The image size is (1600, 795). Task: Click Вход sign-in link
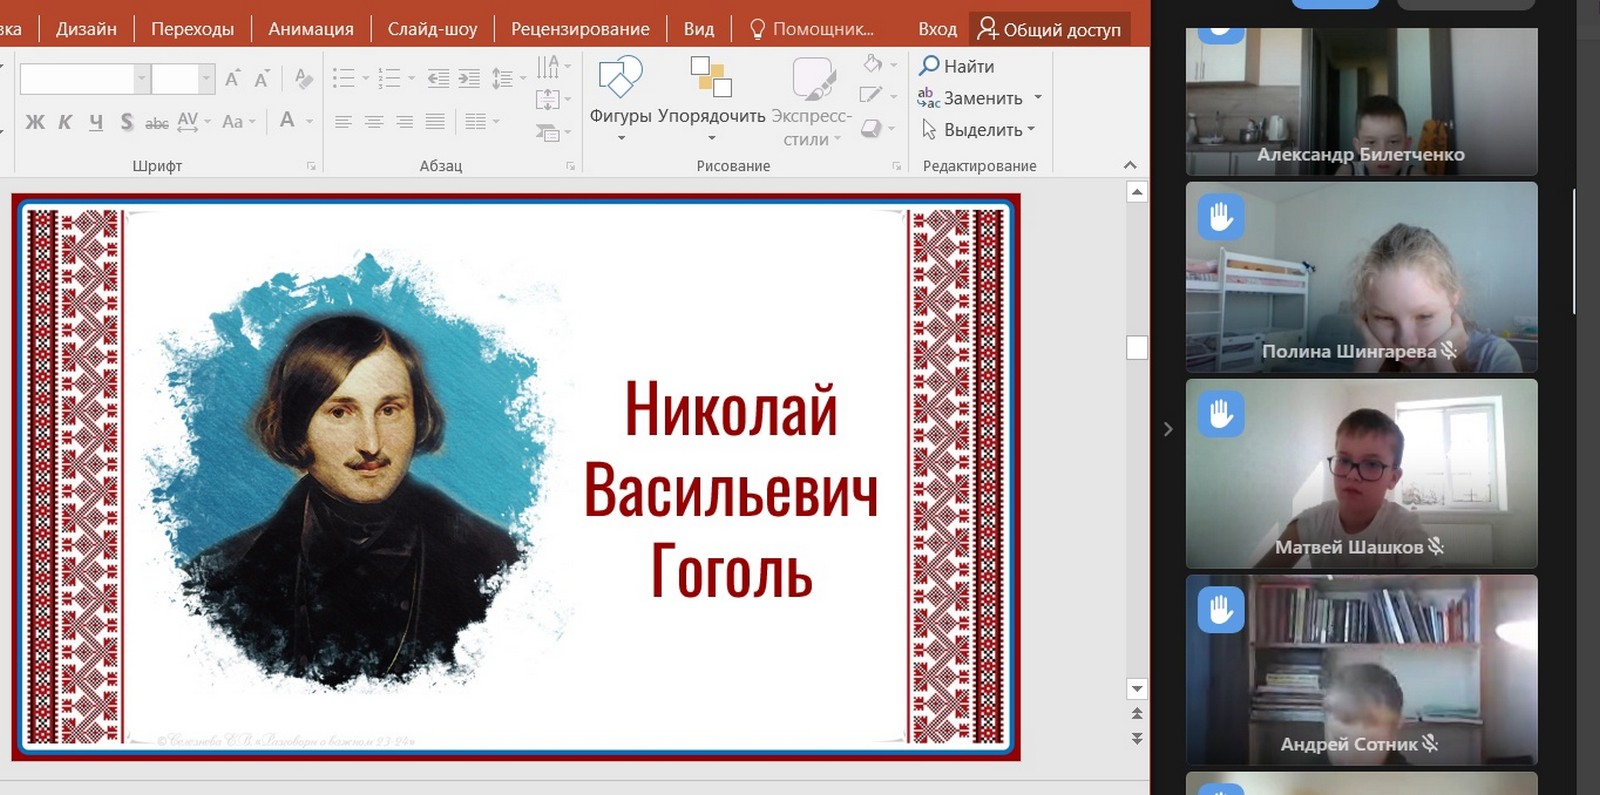coord(937,29)
